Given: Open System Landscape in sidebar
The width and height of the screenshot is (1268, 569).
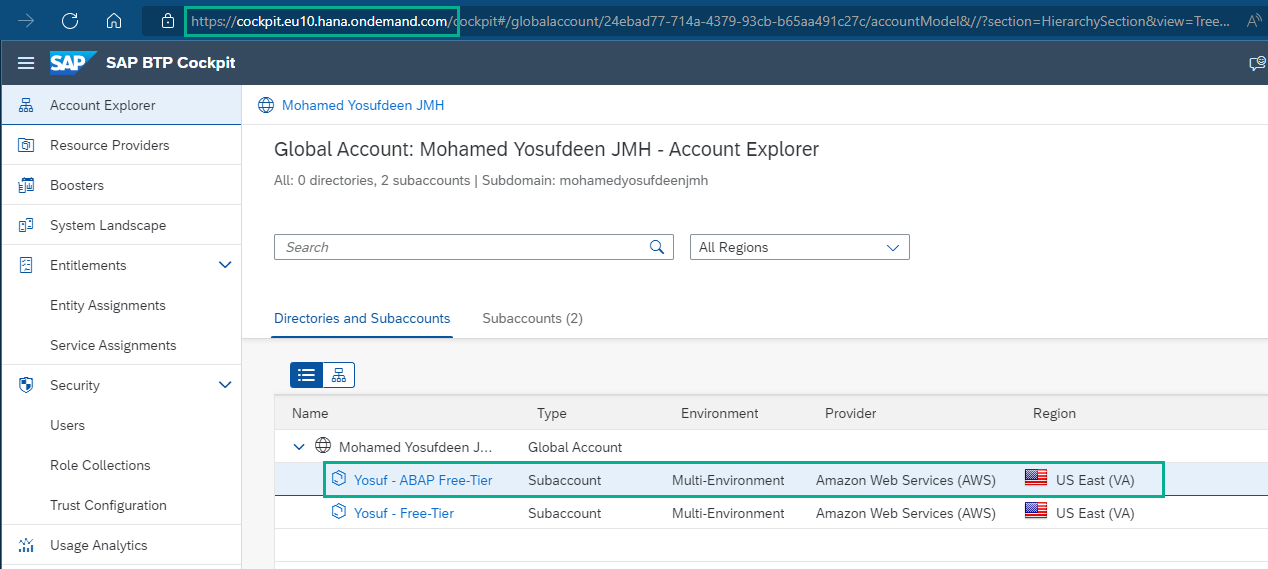Looking at the screenshot, I should pos(121,225).
